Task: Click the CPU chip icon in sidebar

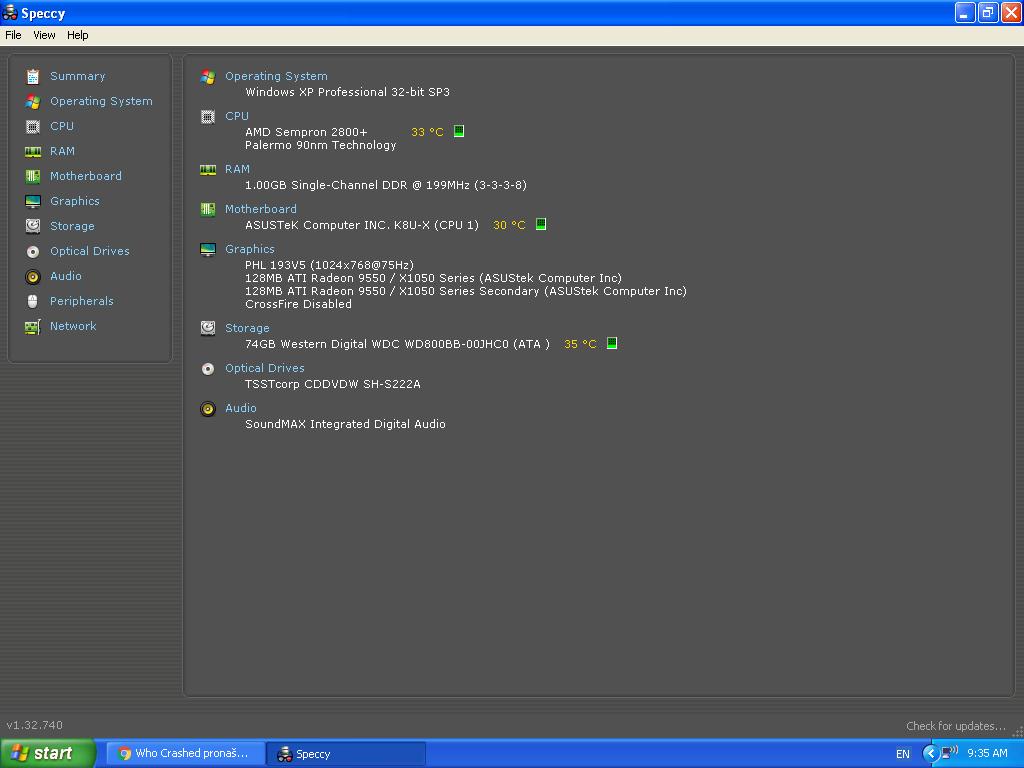Action: [x=33, y=127]
